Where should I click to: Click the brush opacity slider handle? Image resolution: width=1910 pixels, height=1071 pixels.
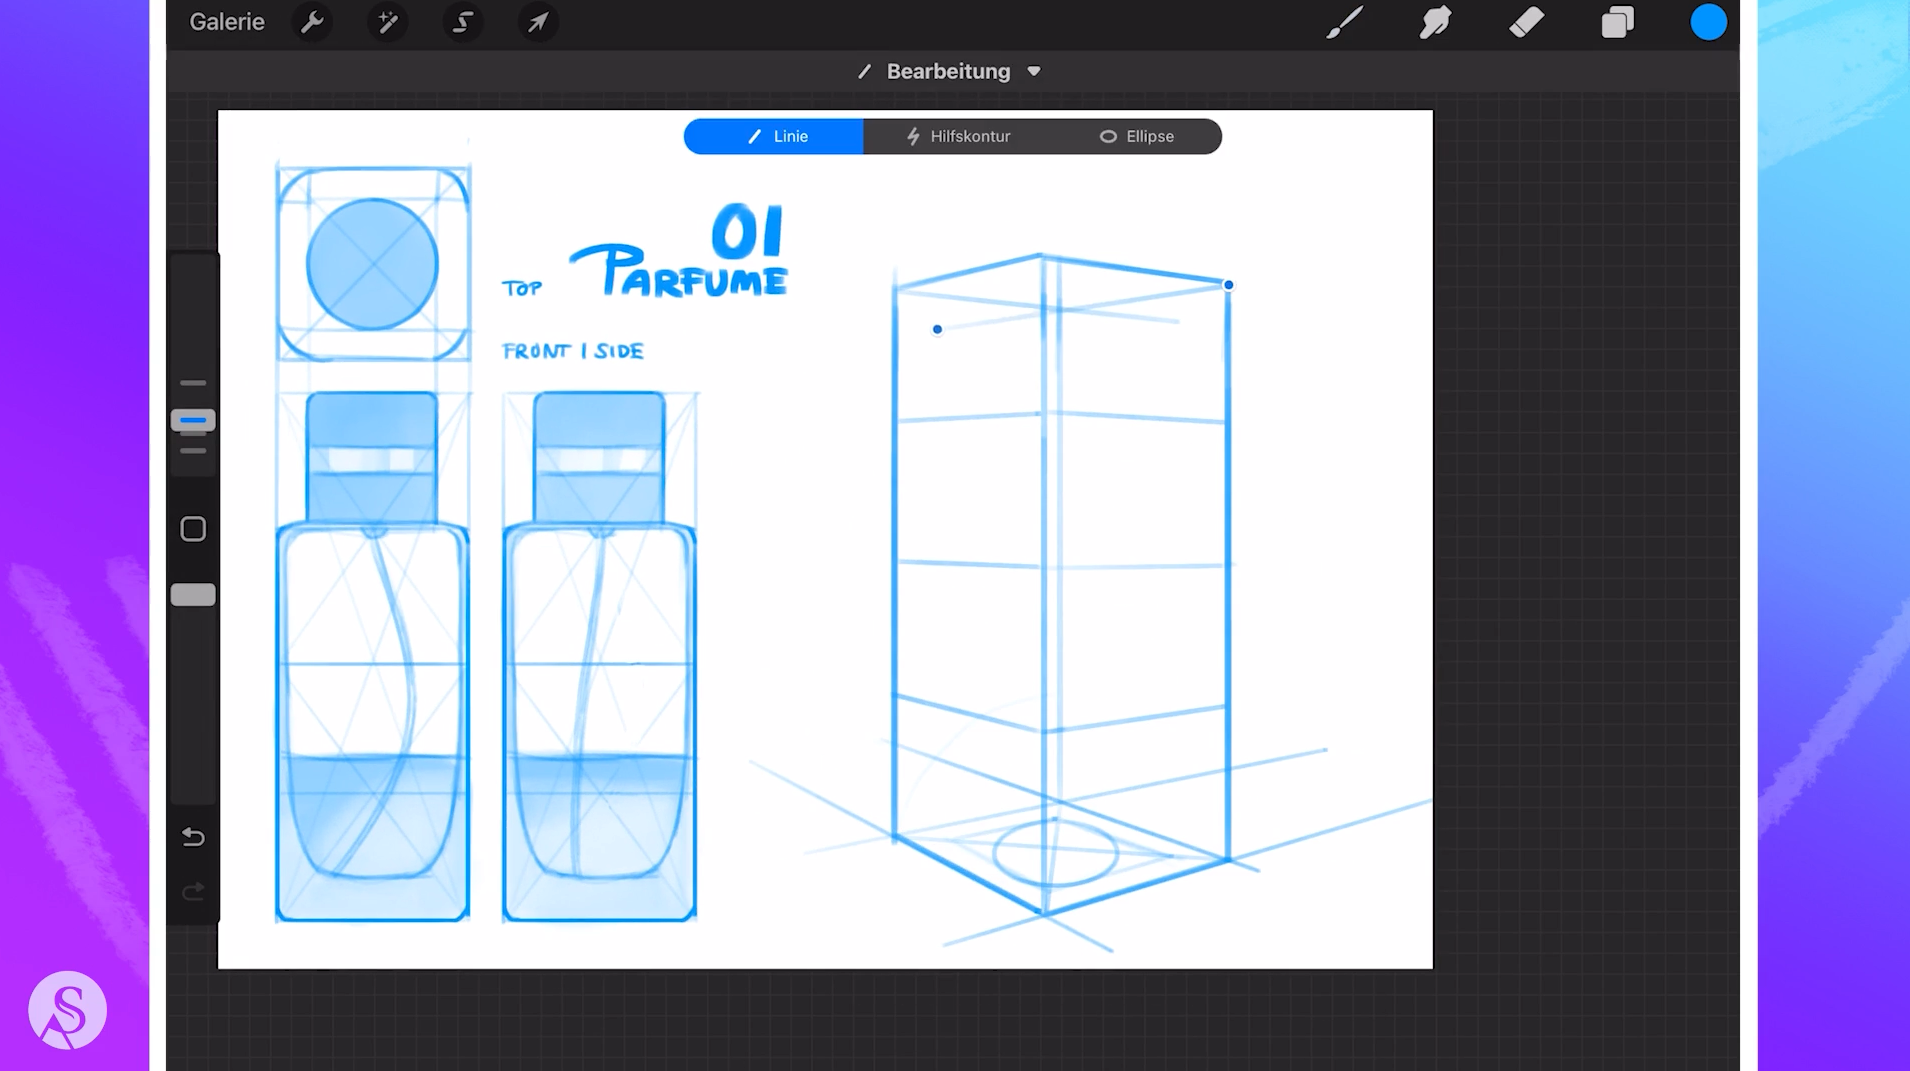193,595
